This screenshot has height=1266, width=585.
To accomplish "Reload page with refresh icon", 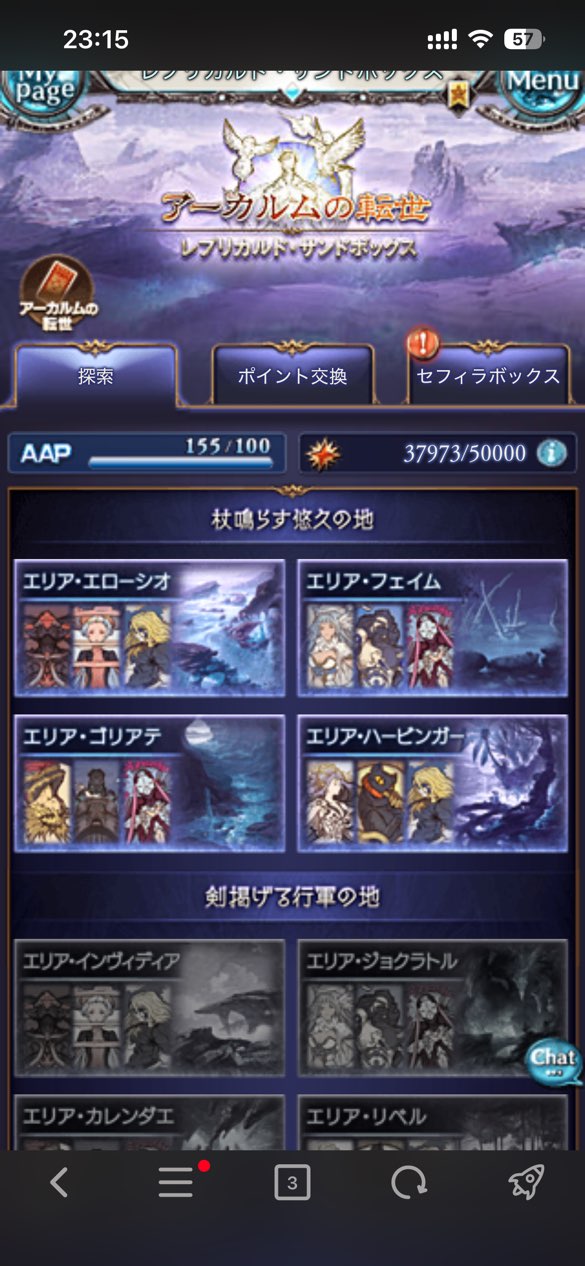I will pos(409,1183).
